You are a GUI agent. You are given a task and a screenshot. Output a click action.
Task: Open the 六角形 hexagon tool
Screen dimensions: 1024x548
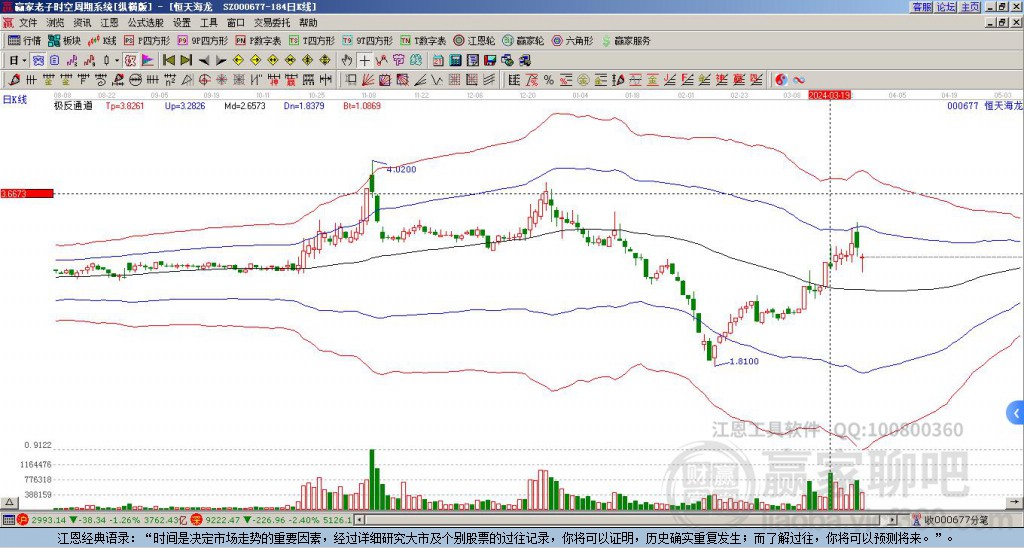tap(572, 40)
